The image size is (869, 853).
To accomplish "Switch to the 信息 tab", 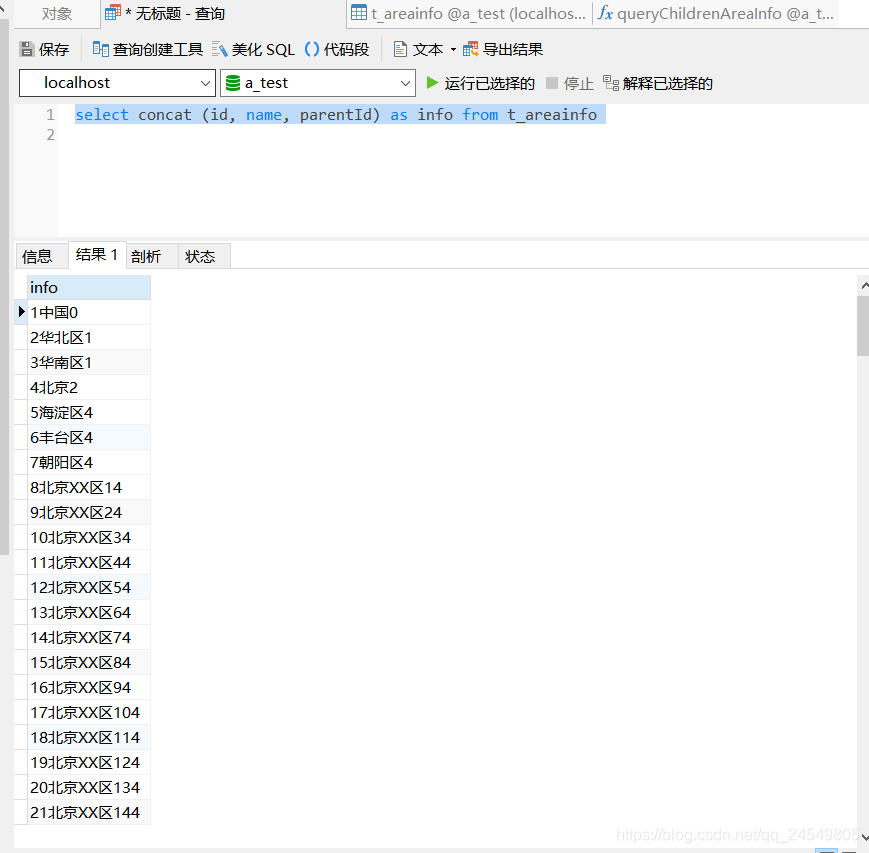I will [x=38, y=255].
